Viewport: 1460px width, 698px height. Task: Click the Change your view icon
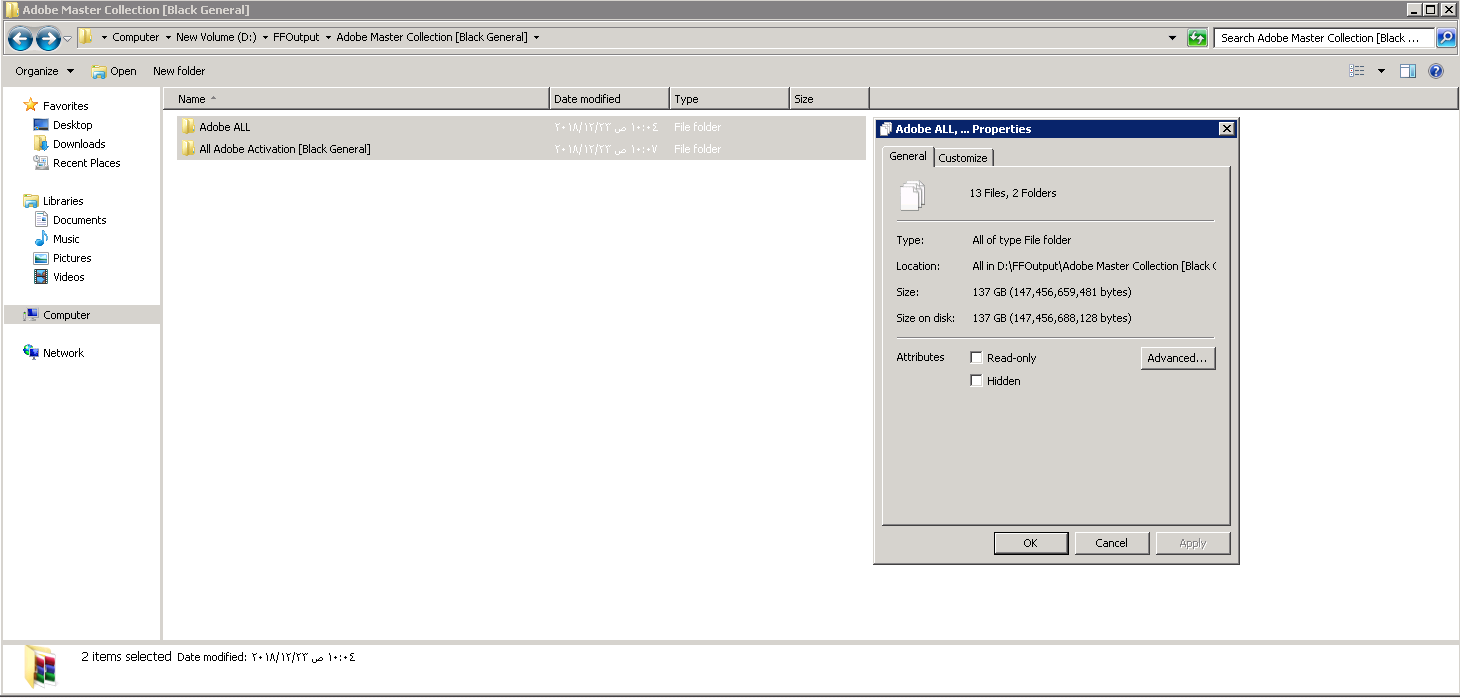tap(1357, 71)
